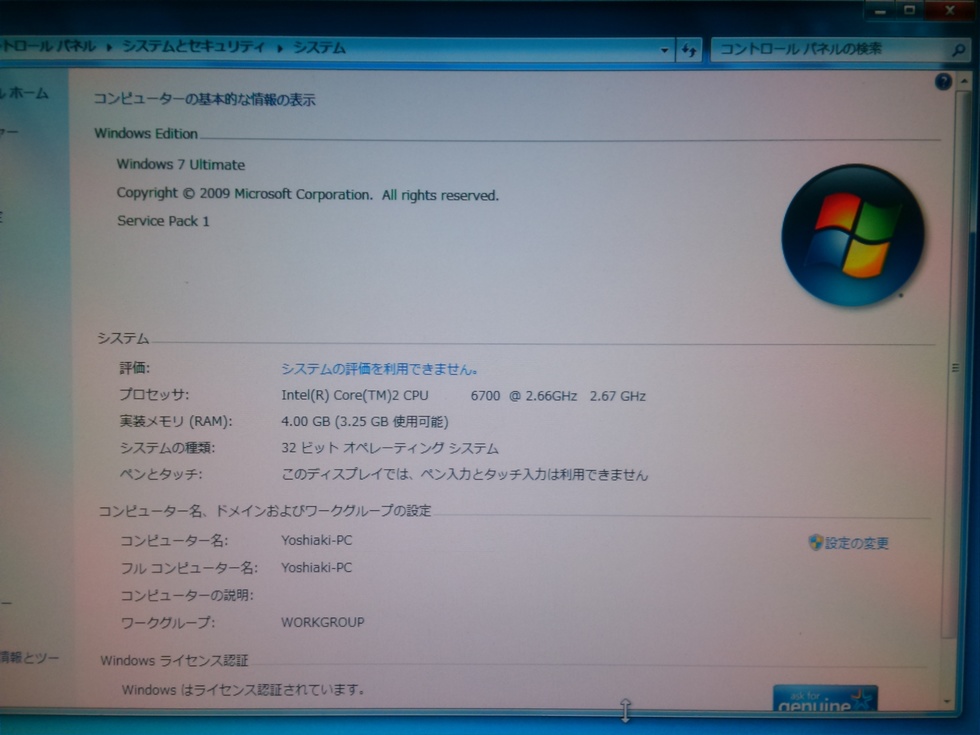Screen dimensions: 980x735
Task: Click the 32 ビット オペレーティング システム value
Action: pos(389,448)
